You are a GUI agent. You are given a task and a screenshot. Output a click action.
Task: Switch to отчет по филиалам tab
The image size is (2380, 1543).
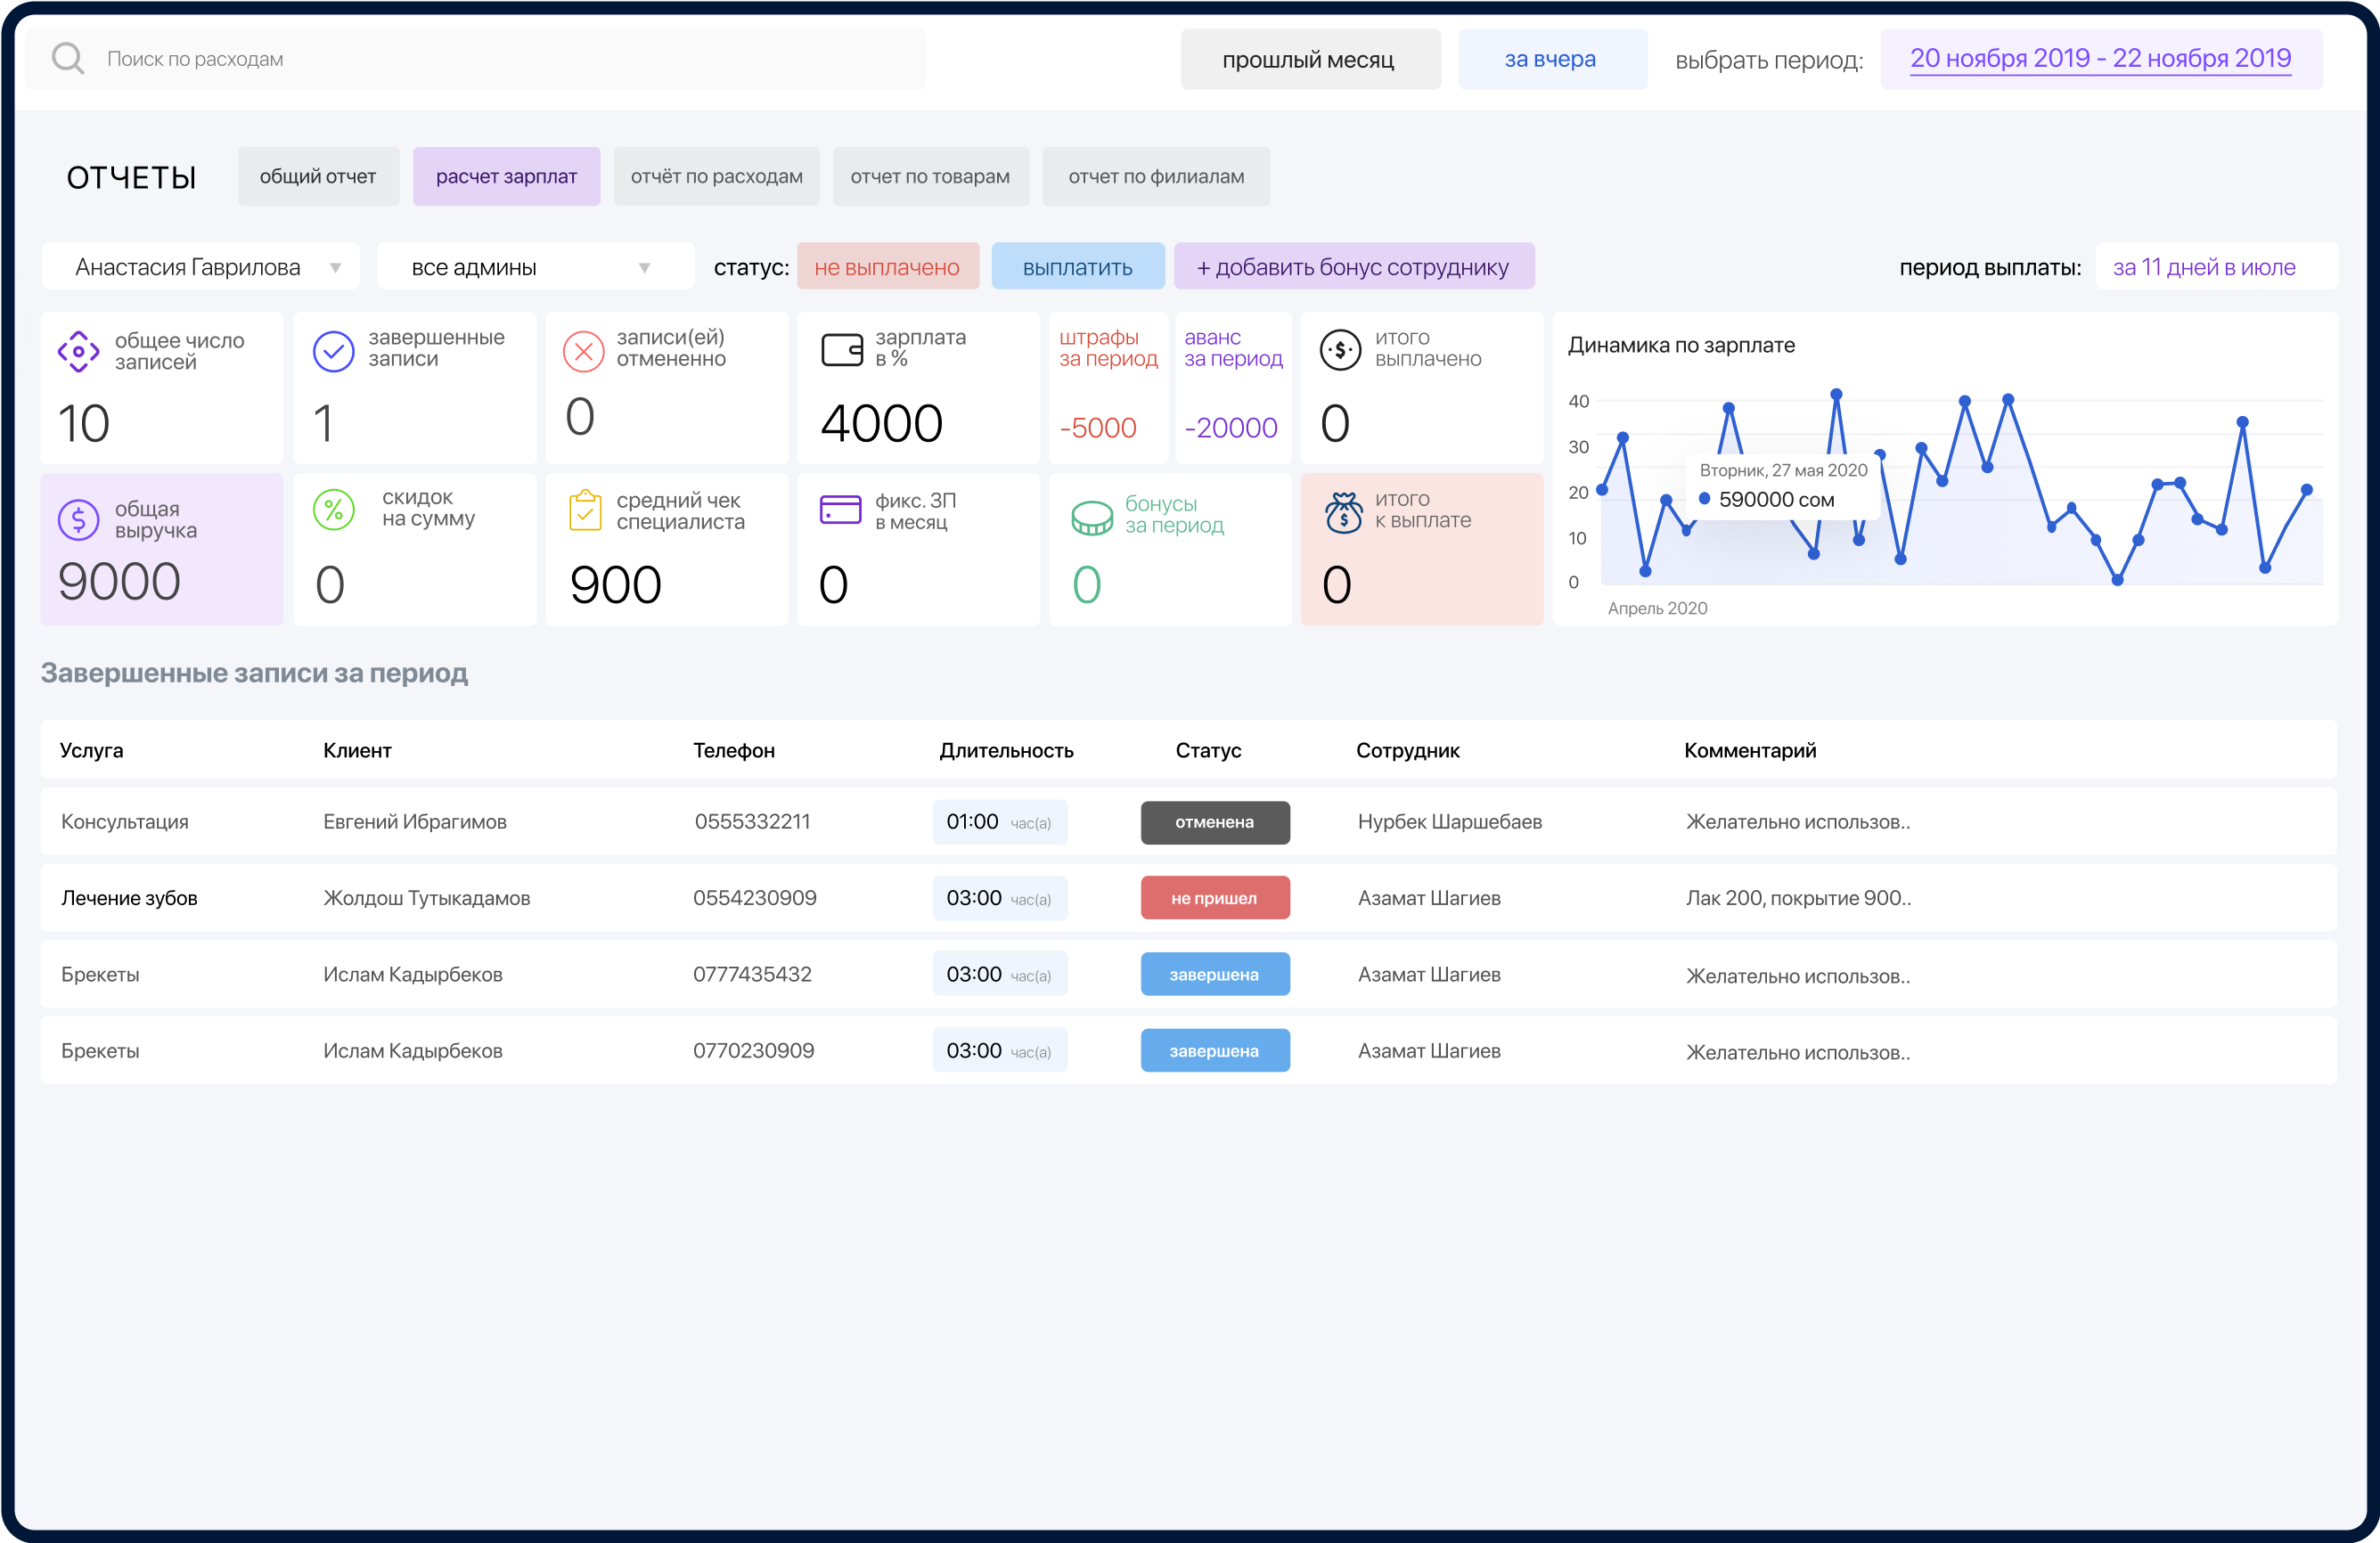[x=1156, y=176]
